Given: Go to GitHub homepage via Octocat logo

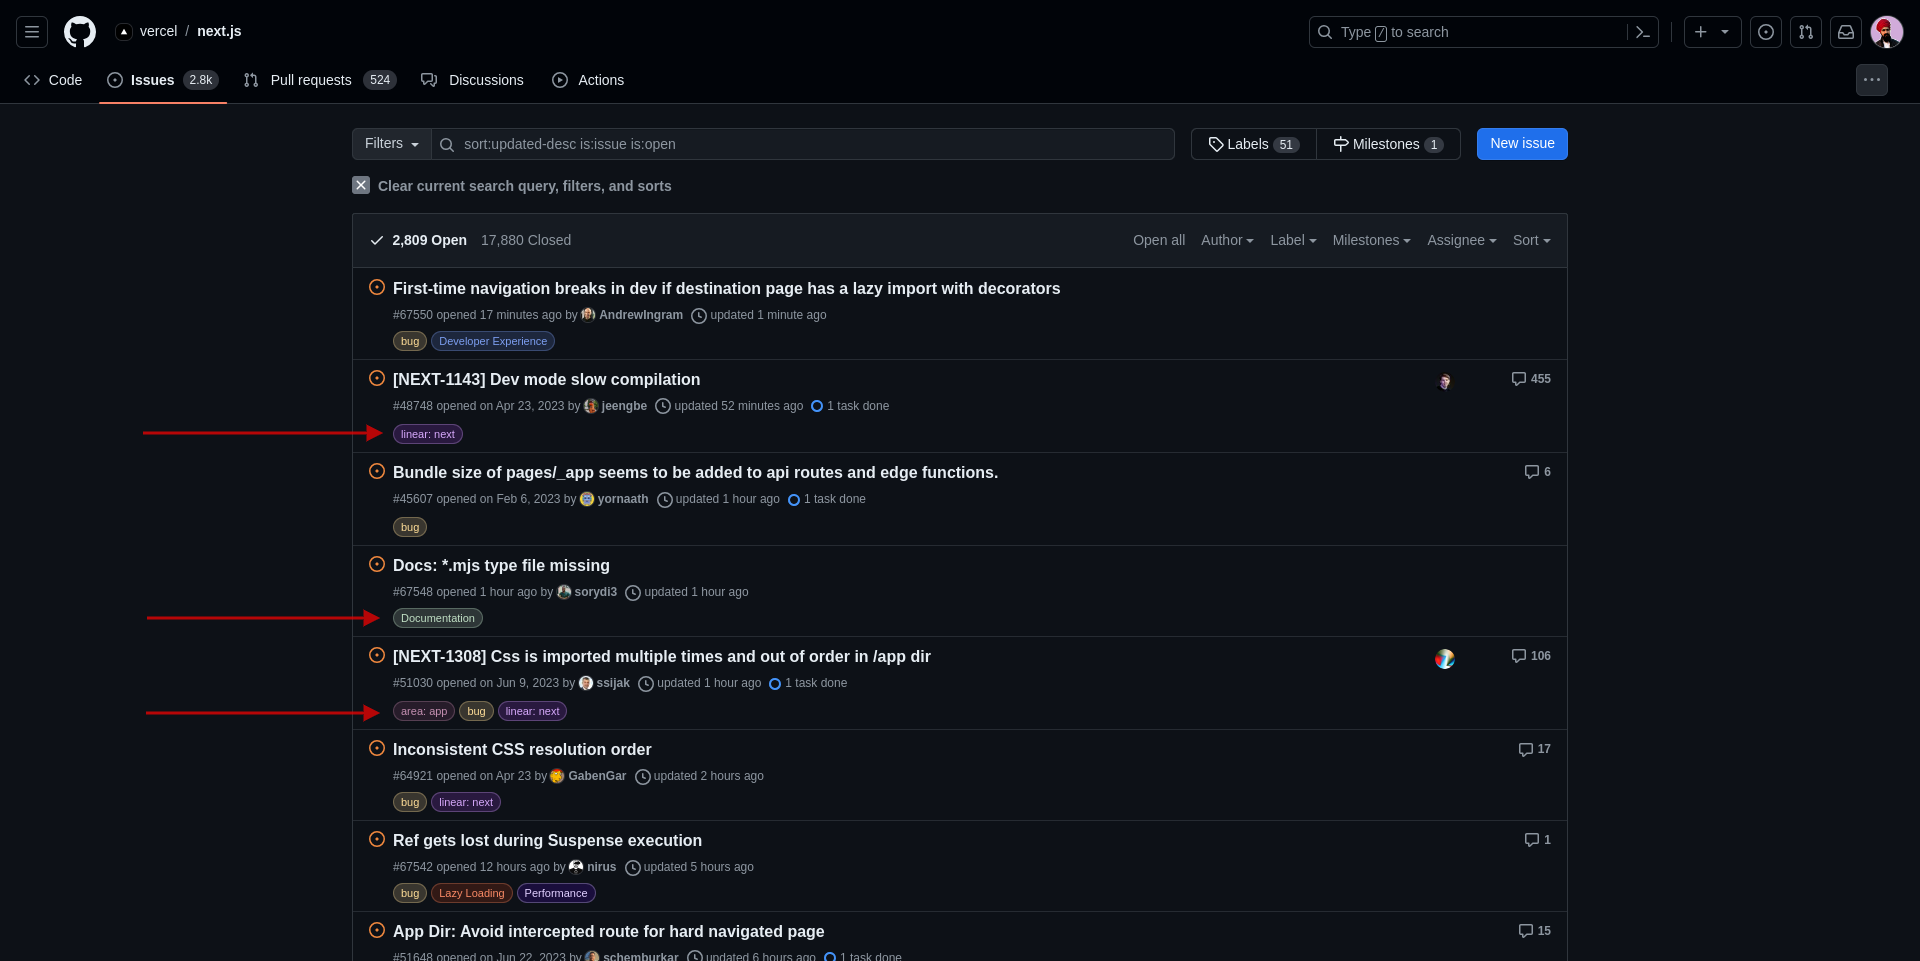Looking at the screenshot, I should point(80,32).
